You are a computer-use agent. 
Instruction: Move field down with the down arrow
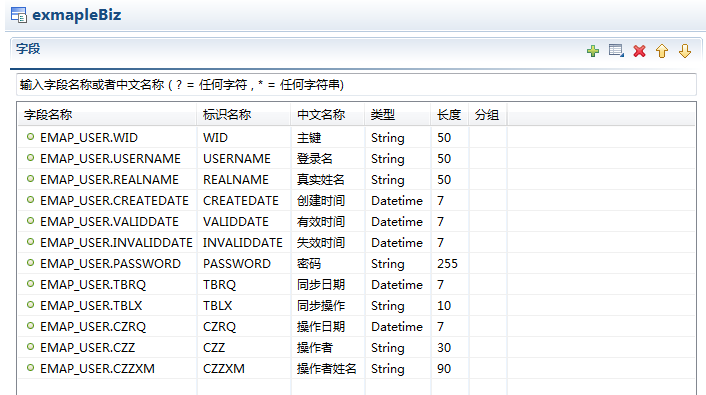pos(685,51)
